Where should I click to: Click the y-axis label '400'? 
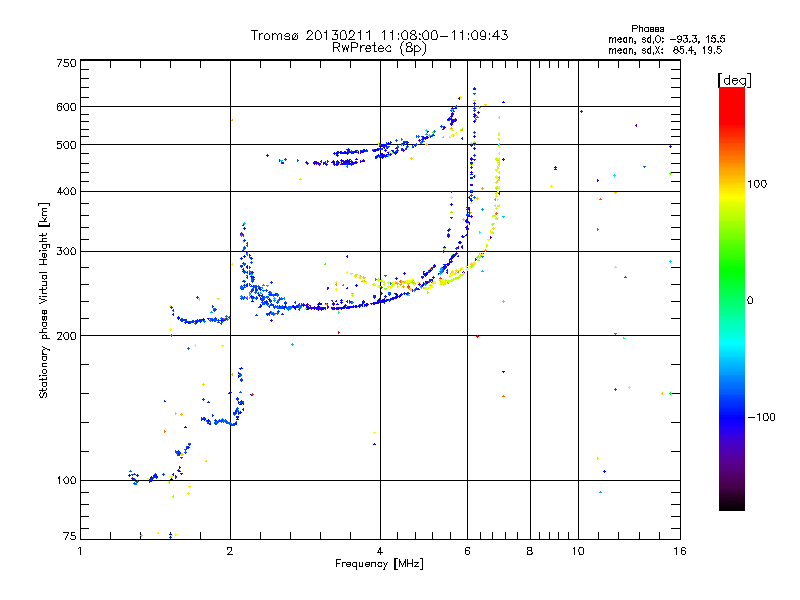point(66,192)
